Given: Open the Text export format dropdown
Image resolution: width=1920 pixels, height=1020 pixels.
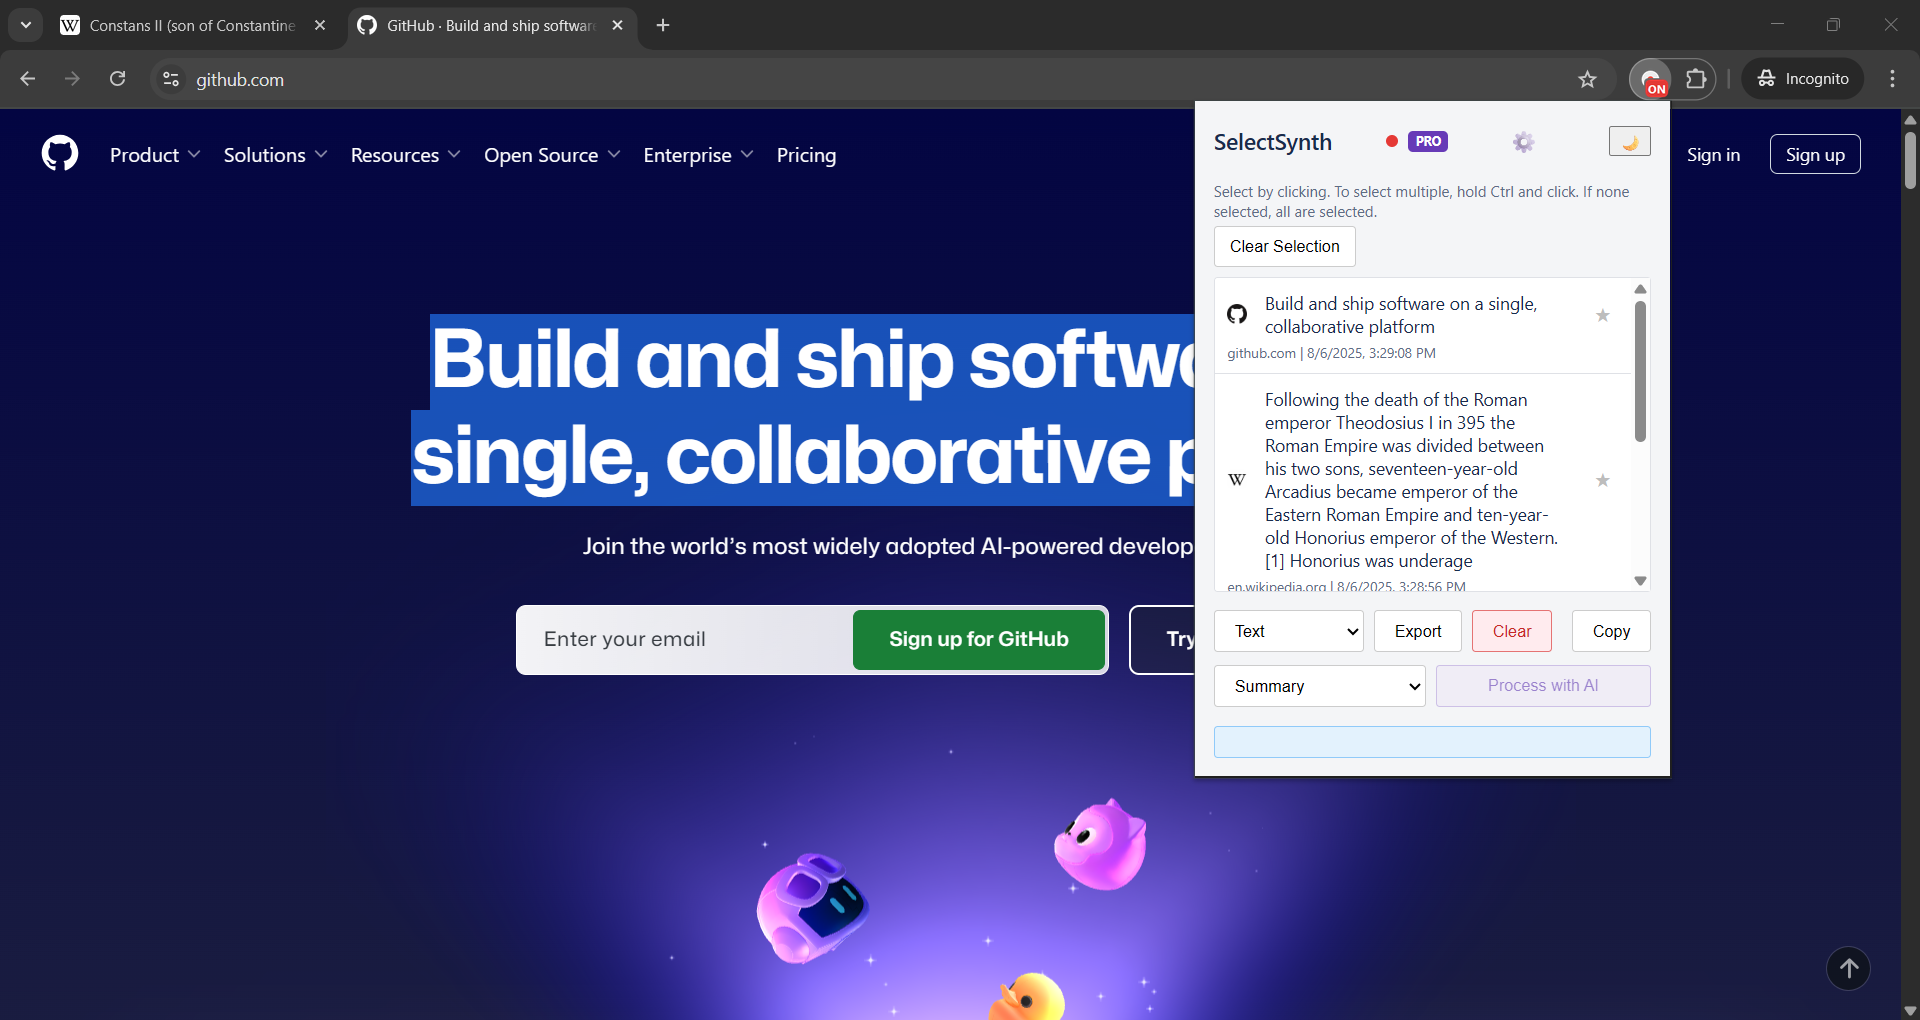Looking at the screenshot, I should 1288,631.
